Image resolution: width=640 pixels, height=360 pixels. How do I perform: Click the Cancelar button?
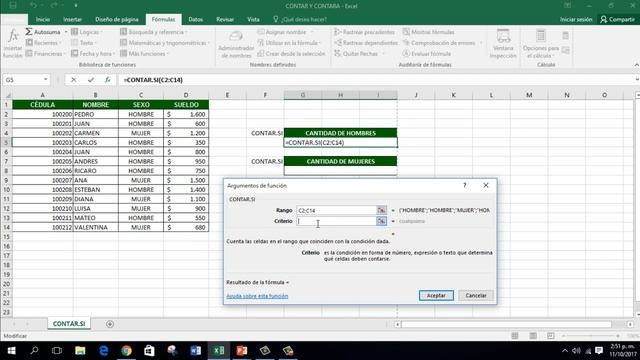(x=476, y=296)
